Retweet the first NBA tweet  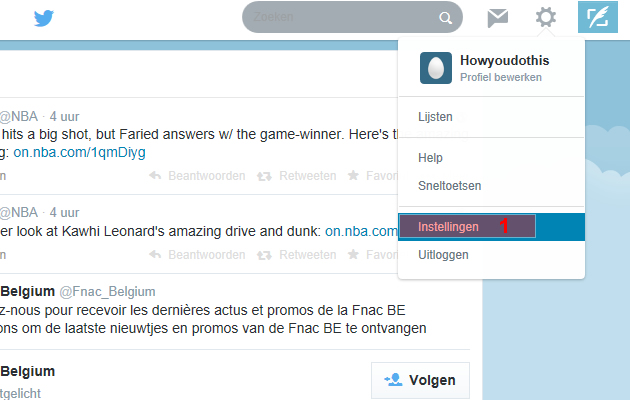[x=297, y=176]
